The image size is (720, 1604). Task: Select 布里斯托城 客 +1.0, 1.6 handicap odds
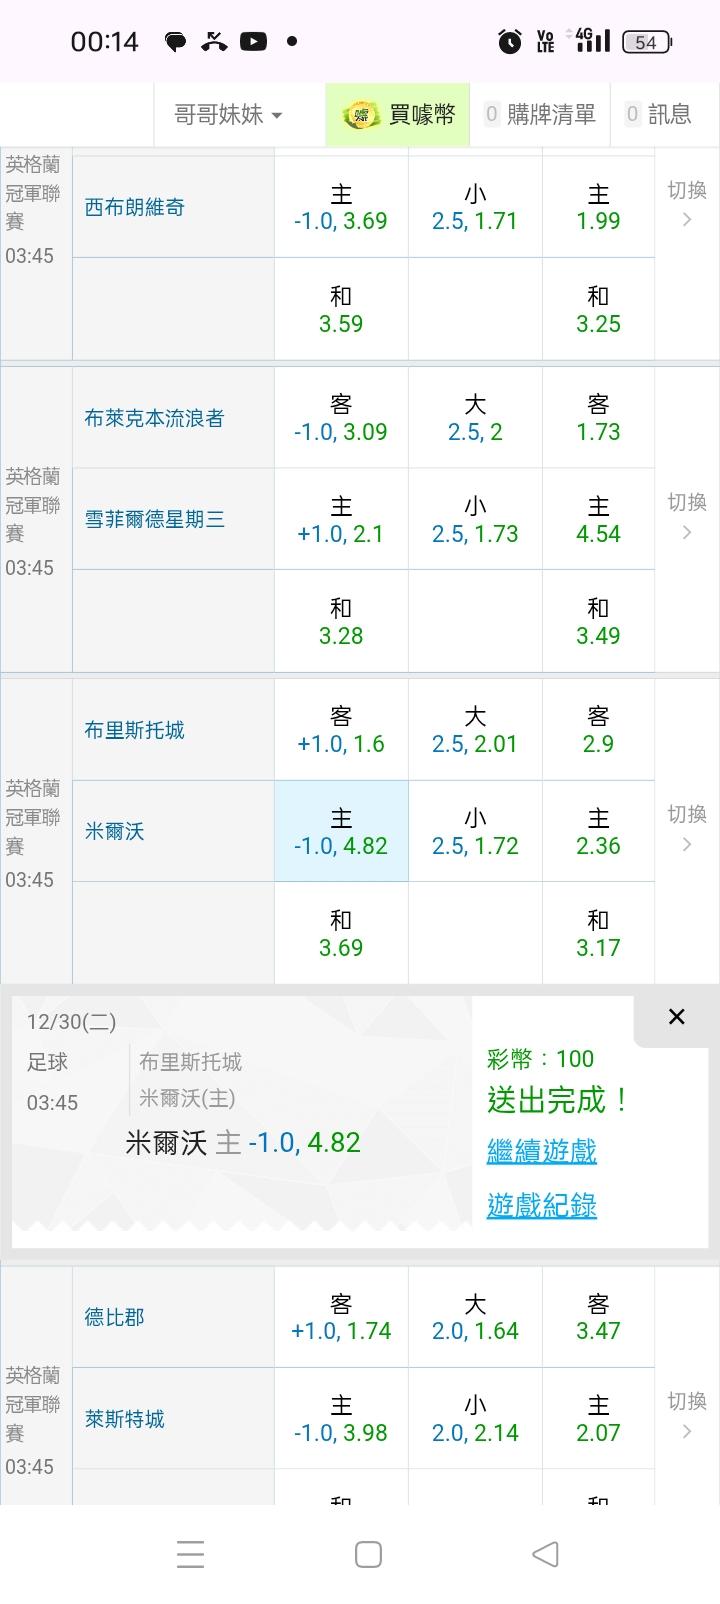pyautogui.click(x=341, y=730)
